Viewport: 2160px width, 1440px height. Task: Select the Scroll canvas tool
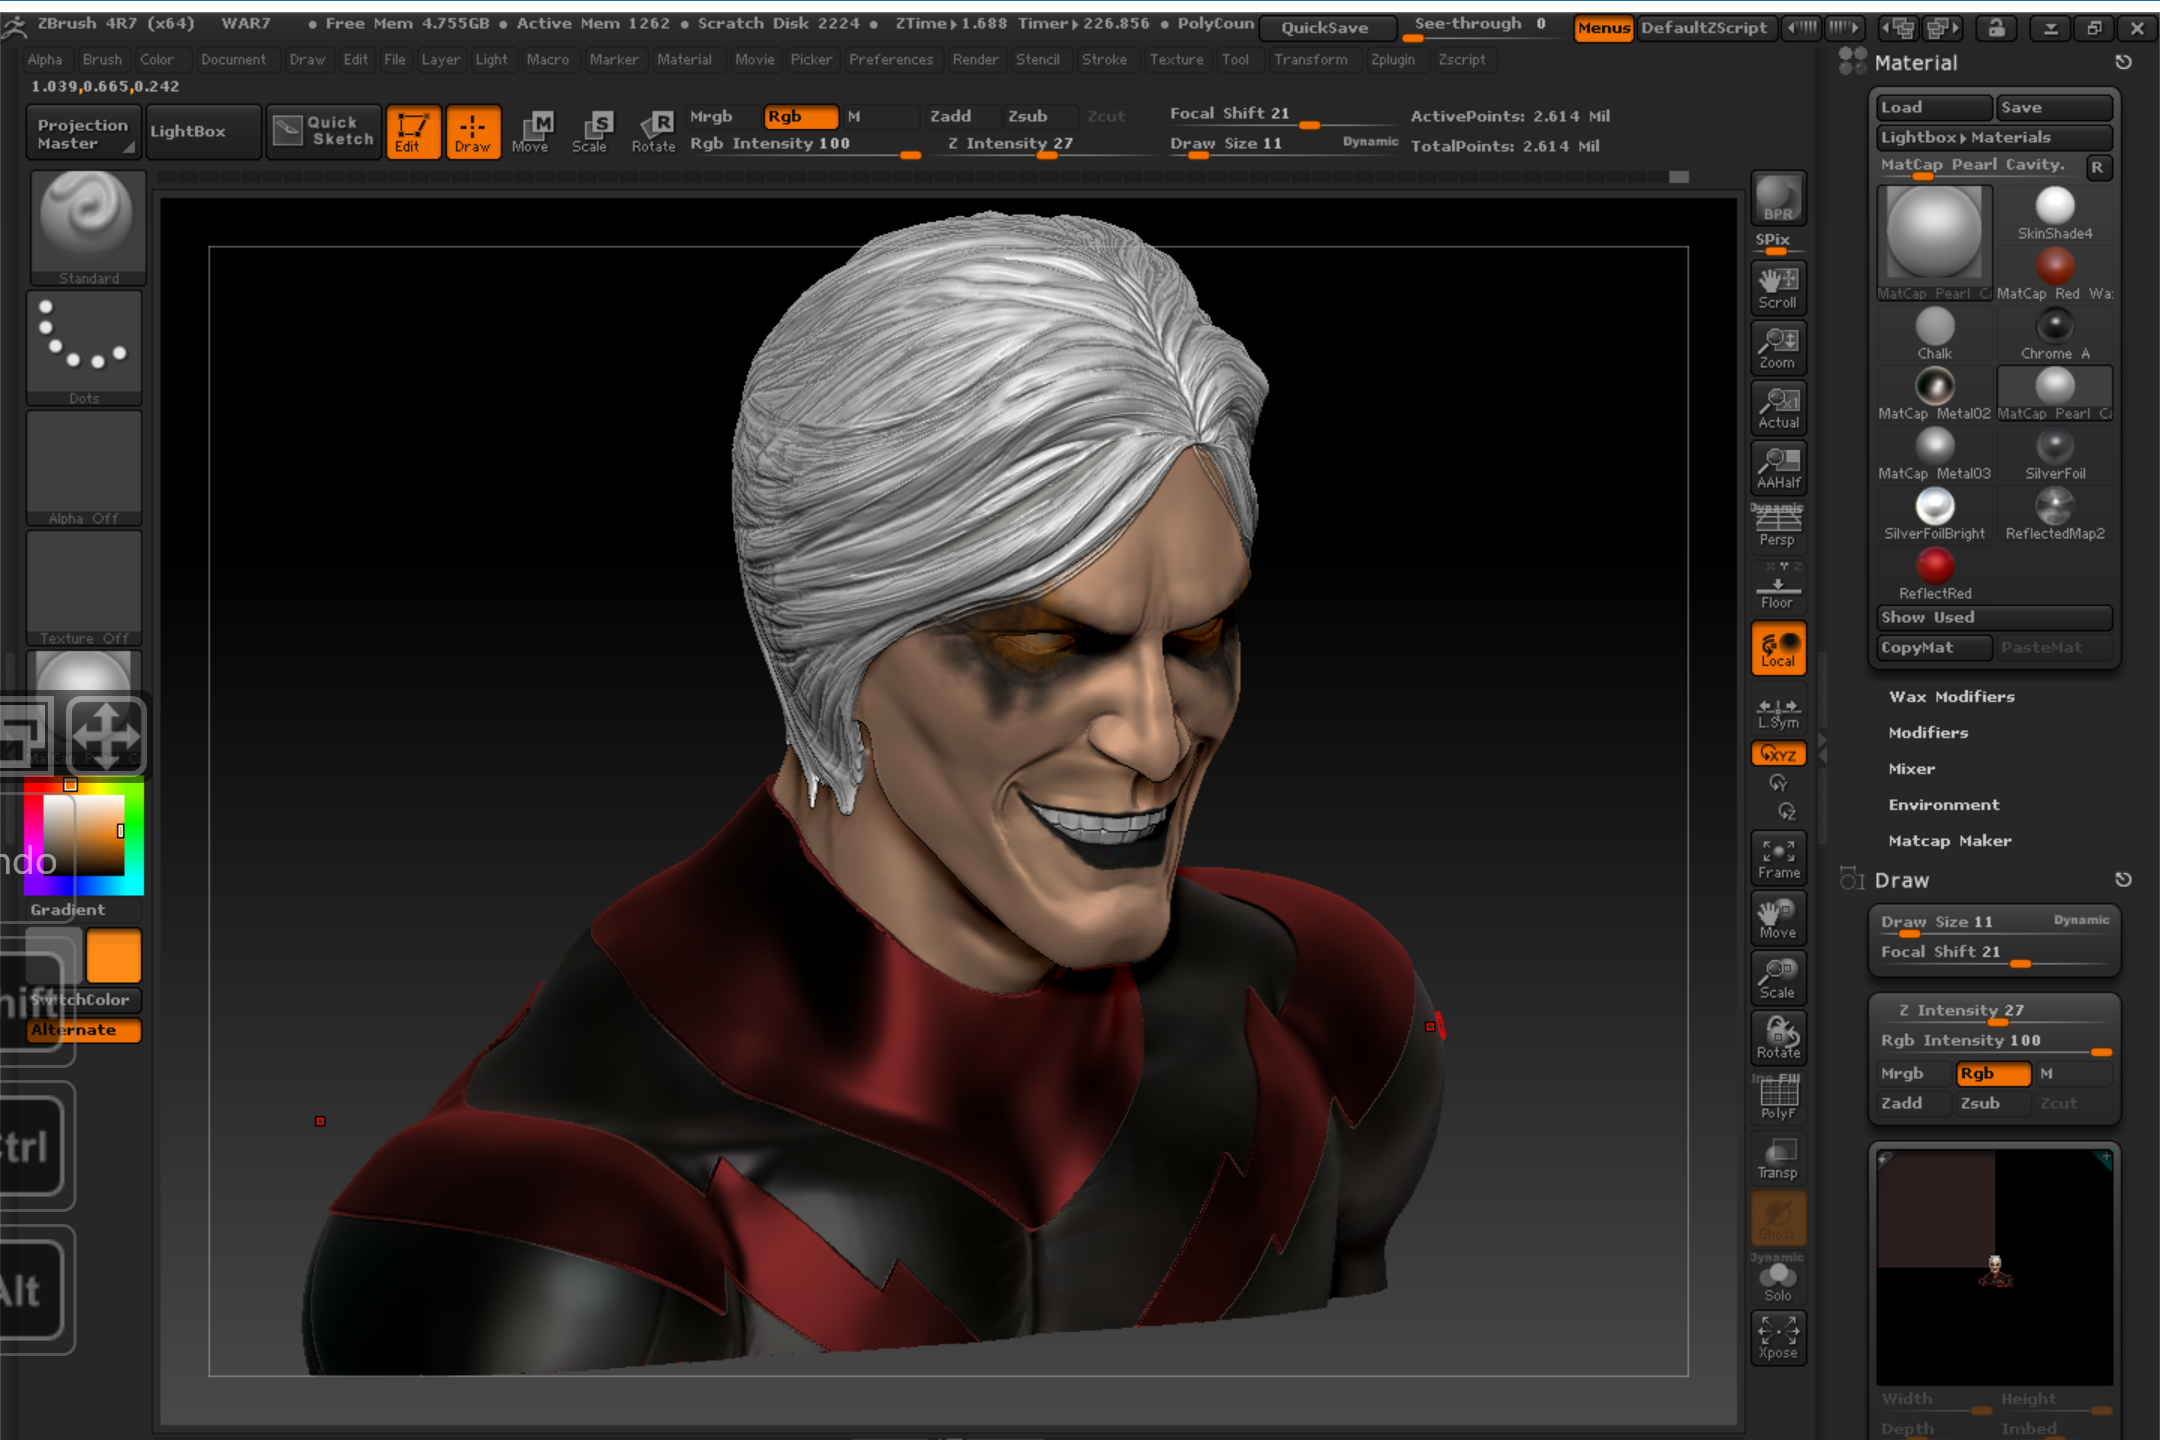[x=1778, y=288]
